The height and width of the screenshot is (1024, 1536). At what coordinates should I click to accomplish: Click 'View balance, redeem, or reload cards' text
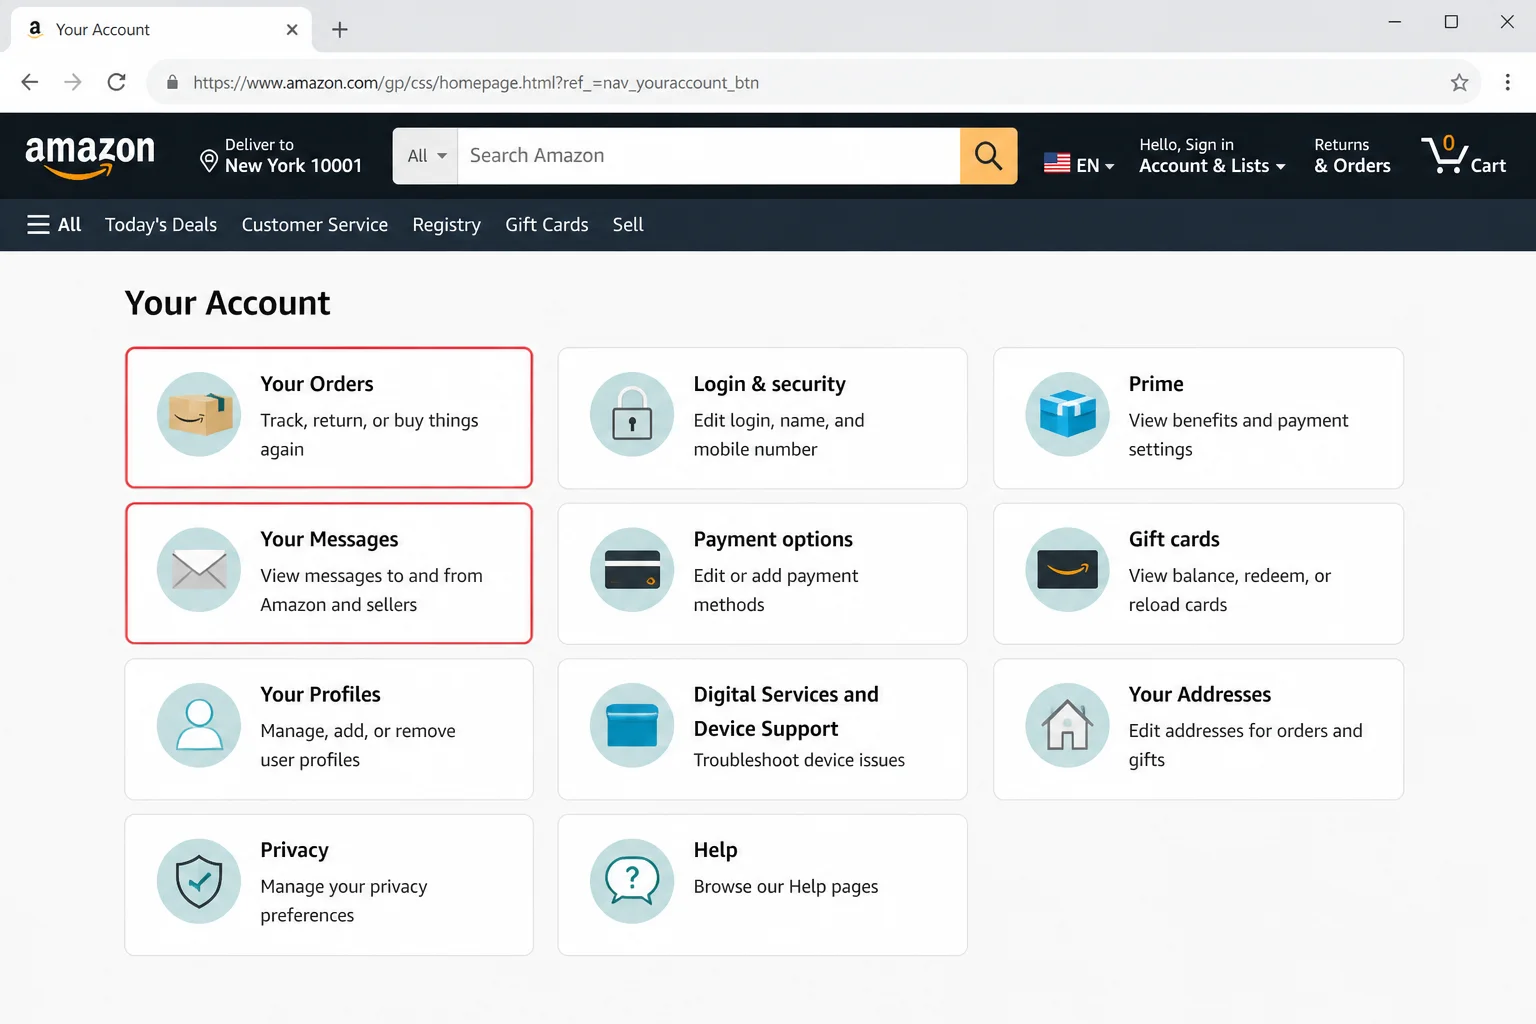coord(1230,590)
